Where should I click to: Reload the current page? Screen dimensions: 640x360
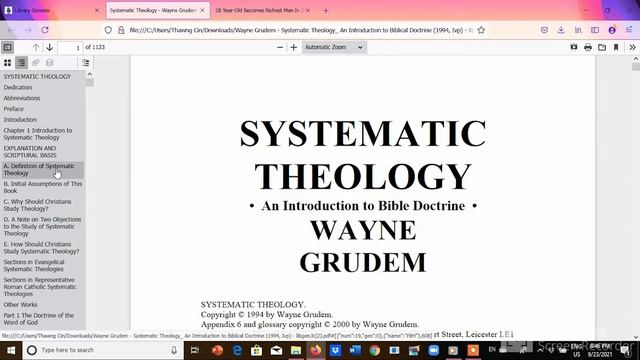[x=45, y=30]
